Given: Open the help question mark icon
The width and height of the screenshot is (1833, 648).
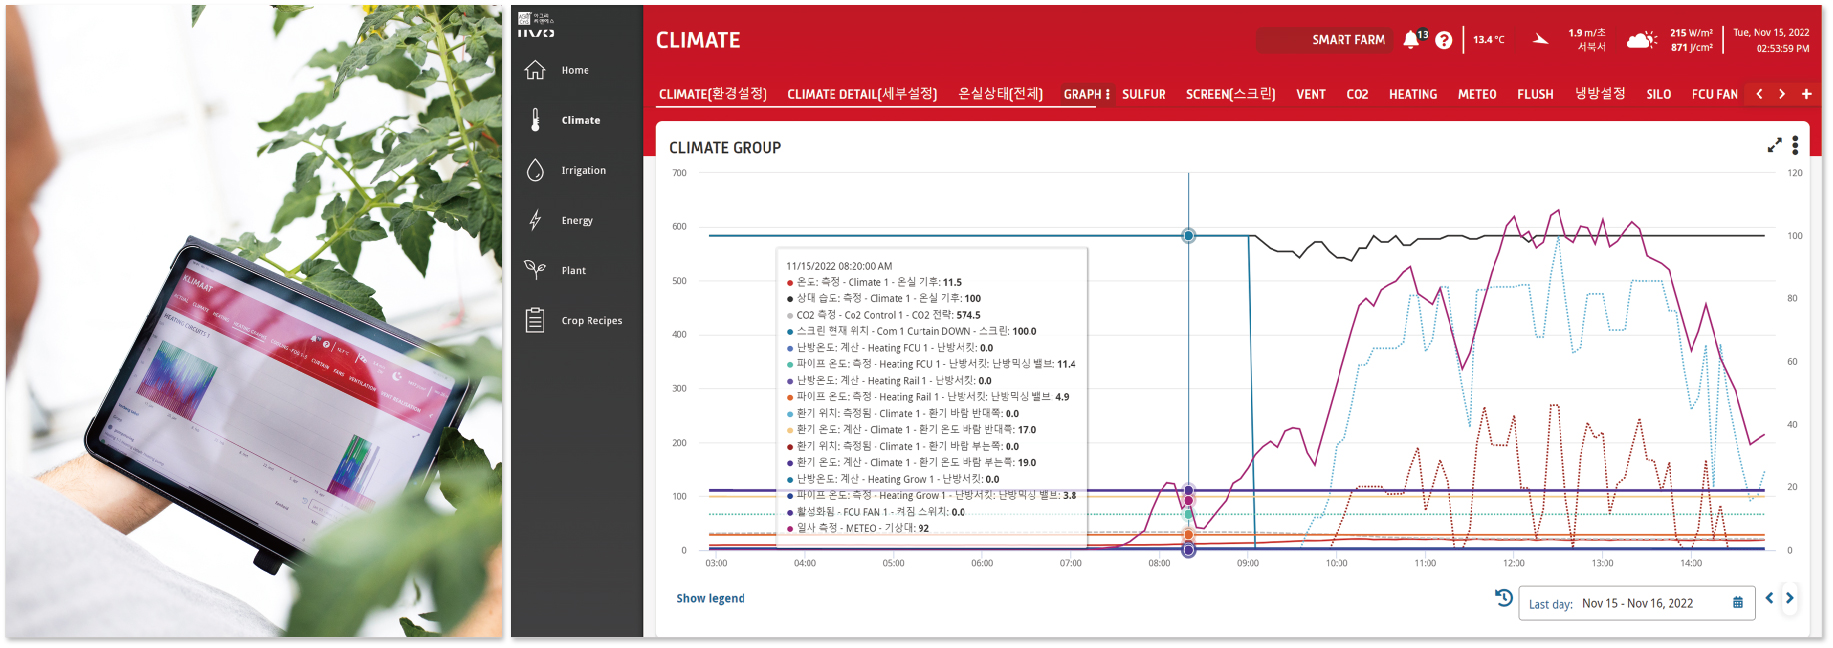Looking at the screenshot, I should [1443, 40].
